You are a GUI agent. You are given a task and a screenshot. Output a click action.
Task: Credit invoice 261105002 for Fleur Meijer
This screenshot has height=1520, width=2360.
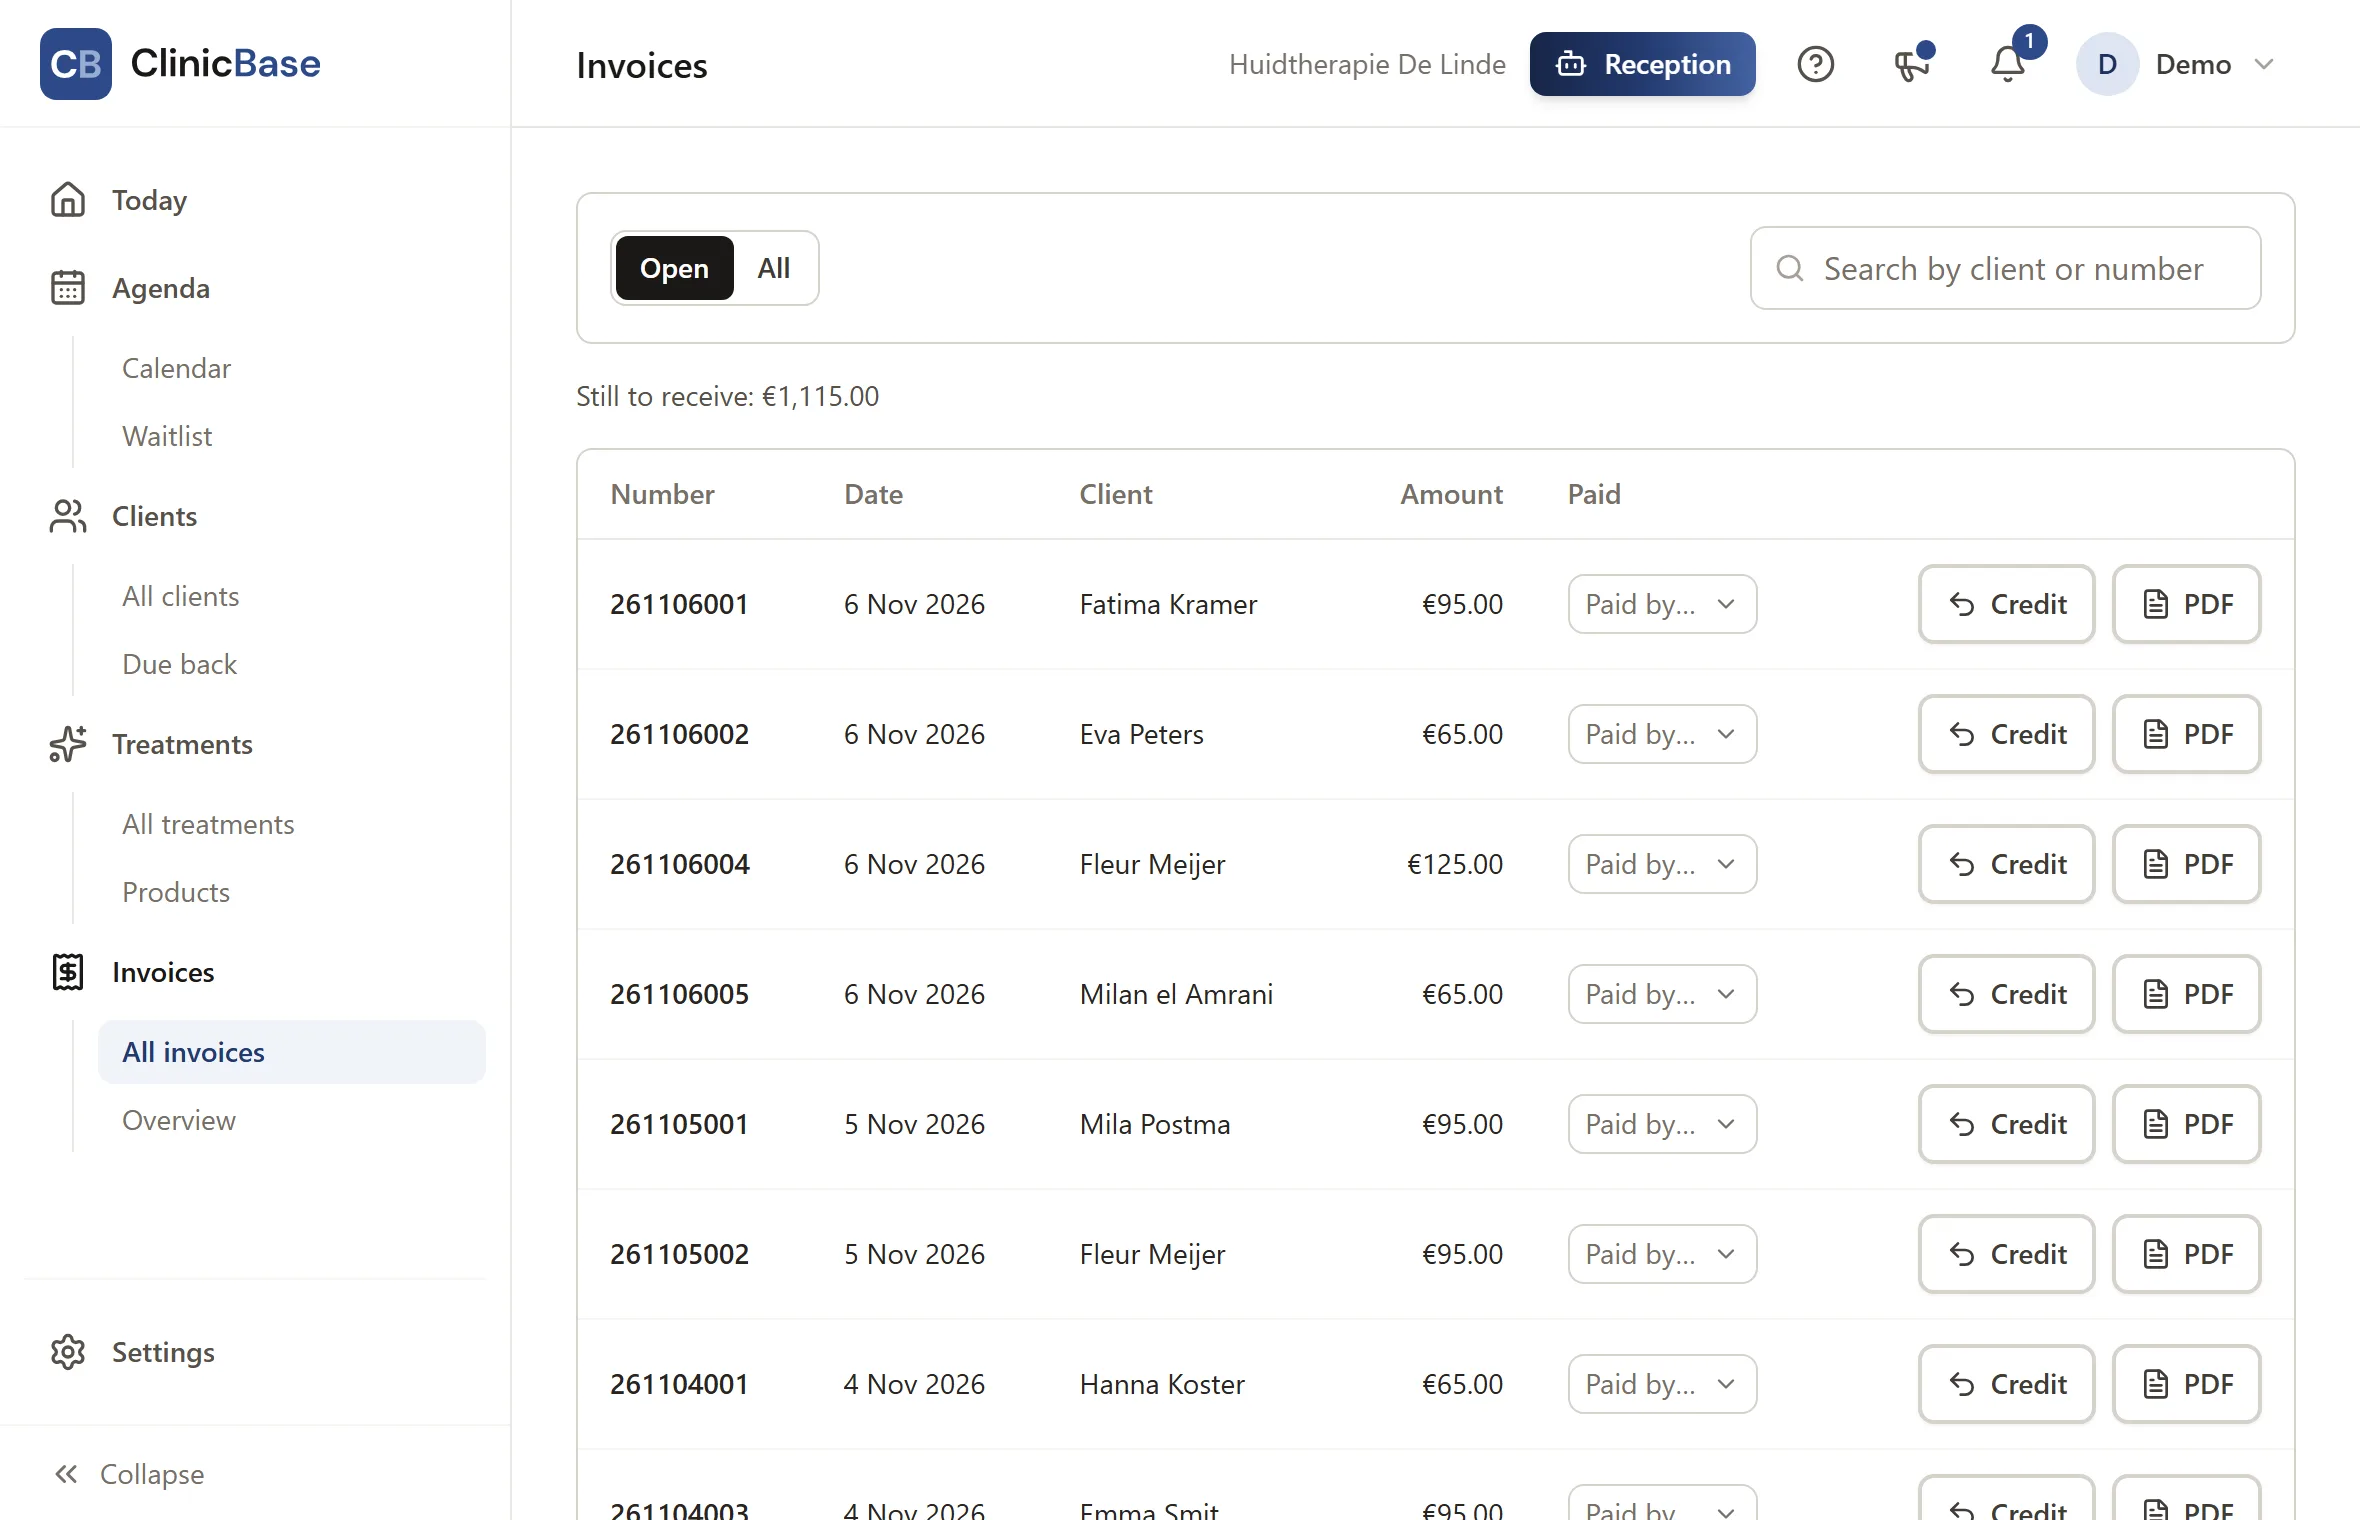[2006, 1254]
